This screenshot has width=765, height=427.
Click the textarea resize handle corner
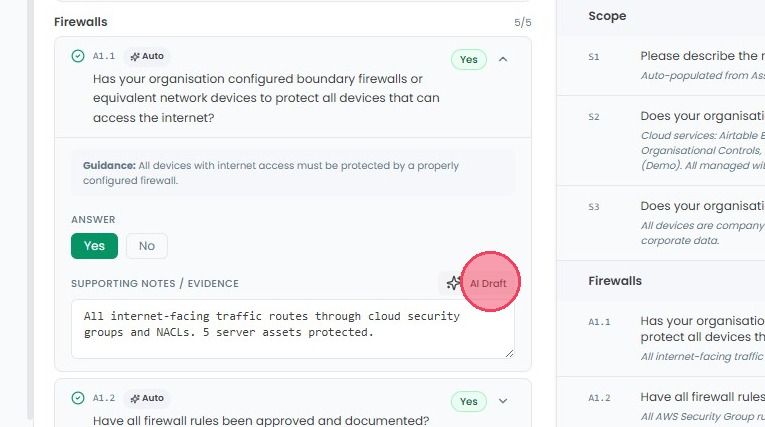pos(509,353)
